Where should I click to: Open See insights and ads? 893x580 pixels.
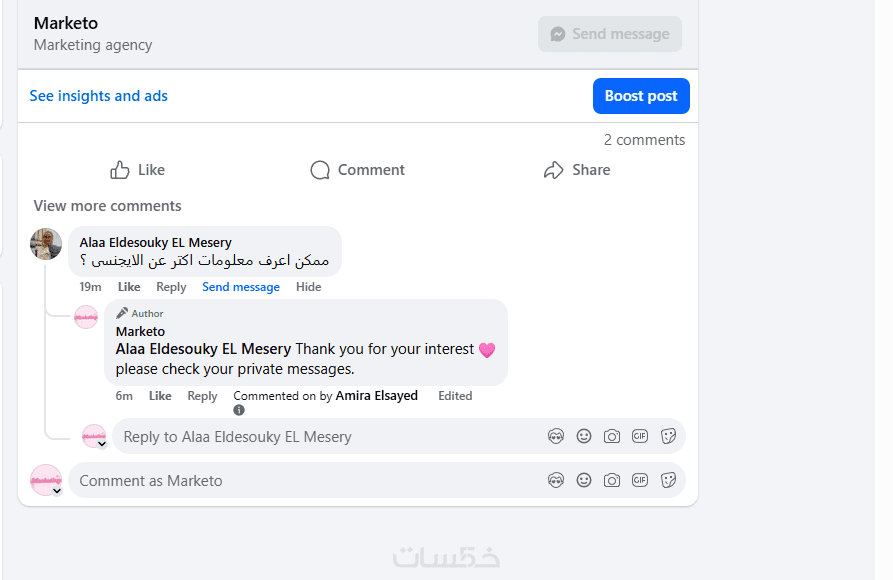(x=99, y=96)
